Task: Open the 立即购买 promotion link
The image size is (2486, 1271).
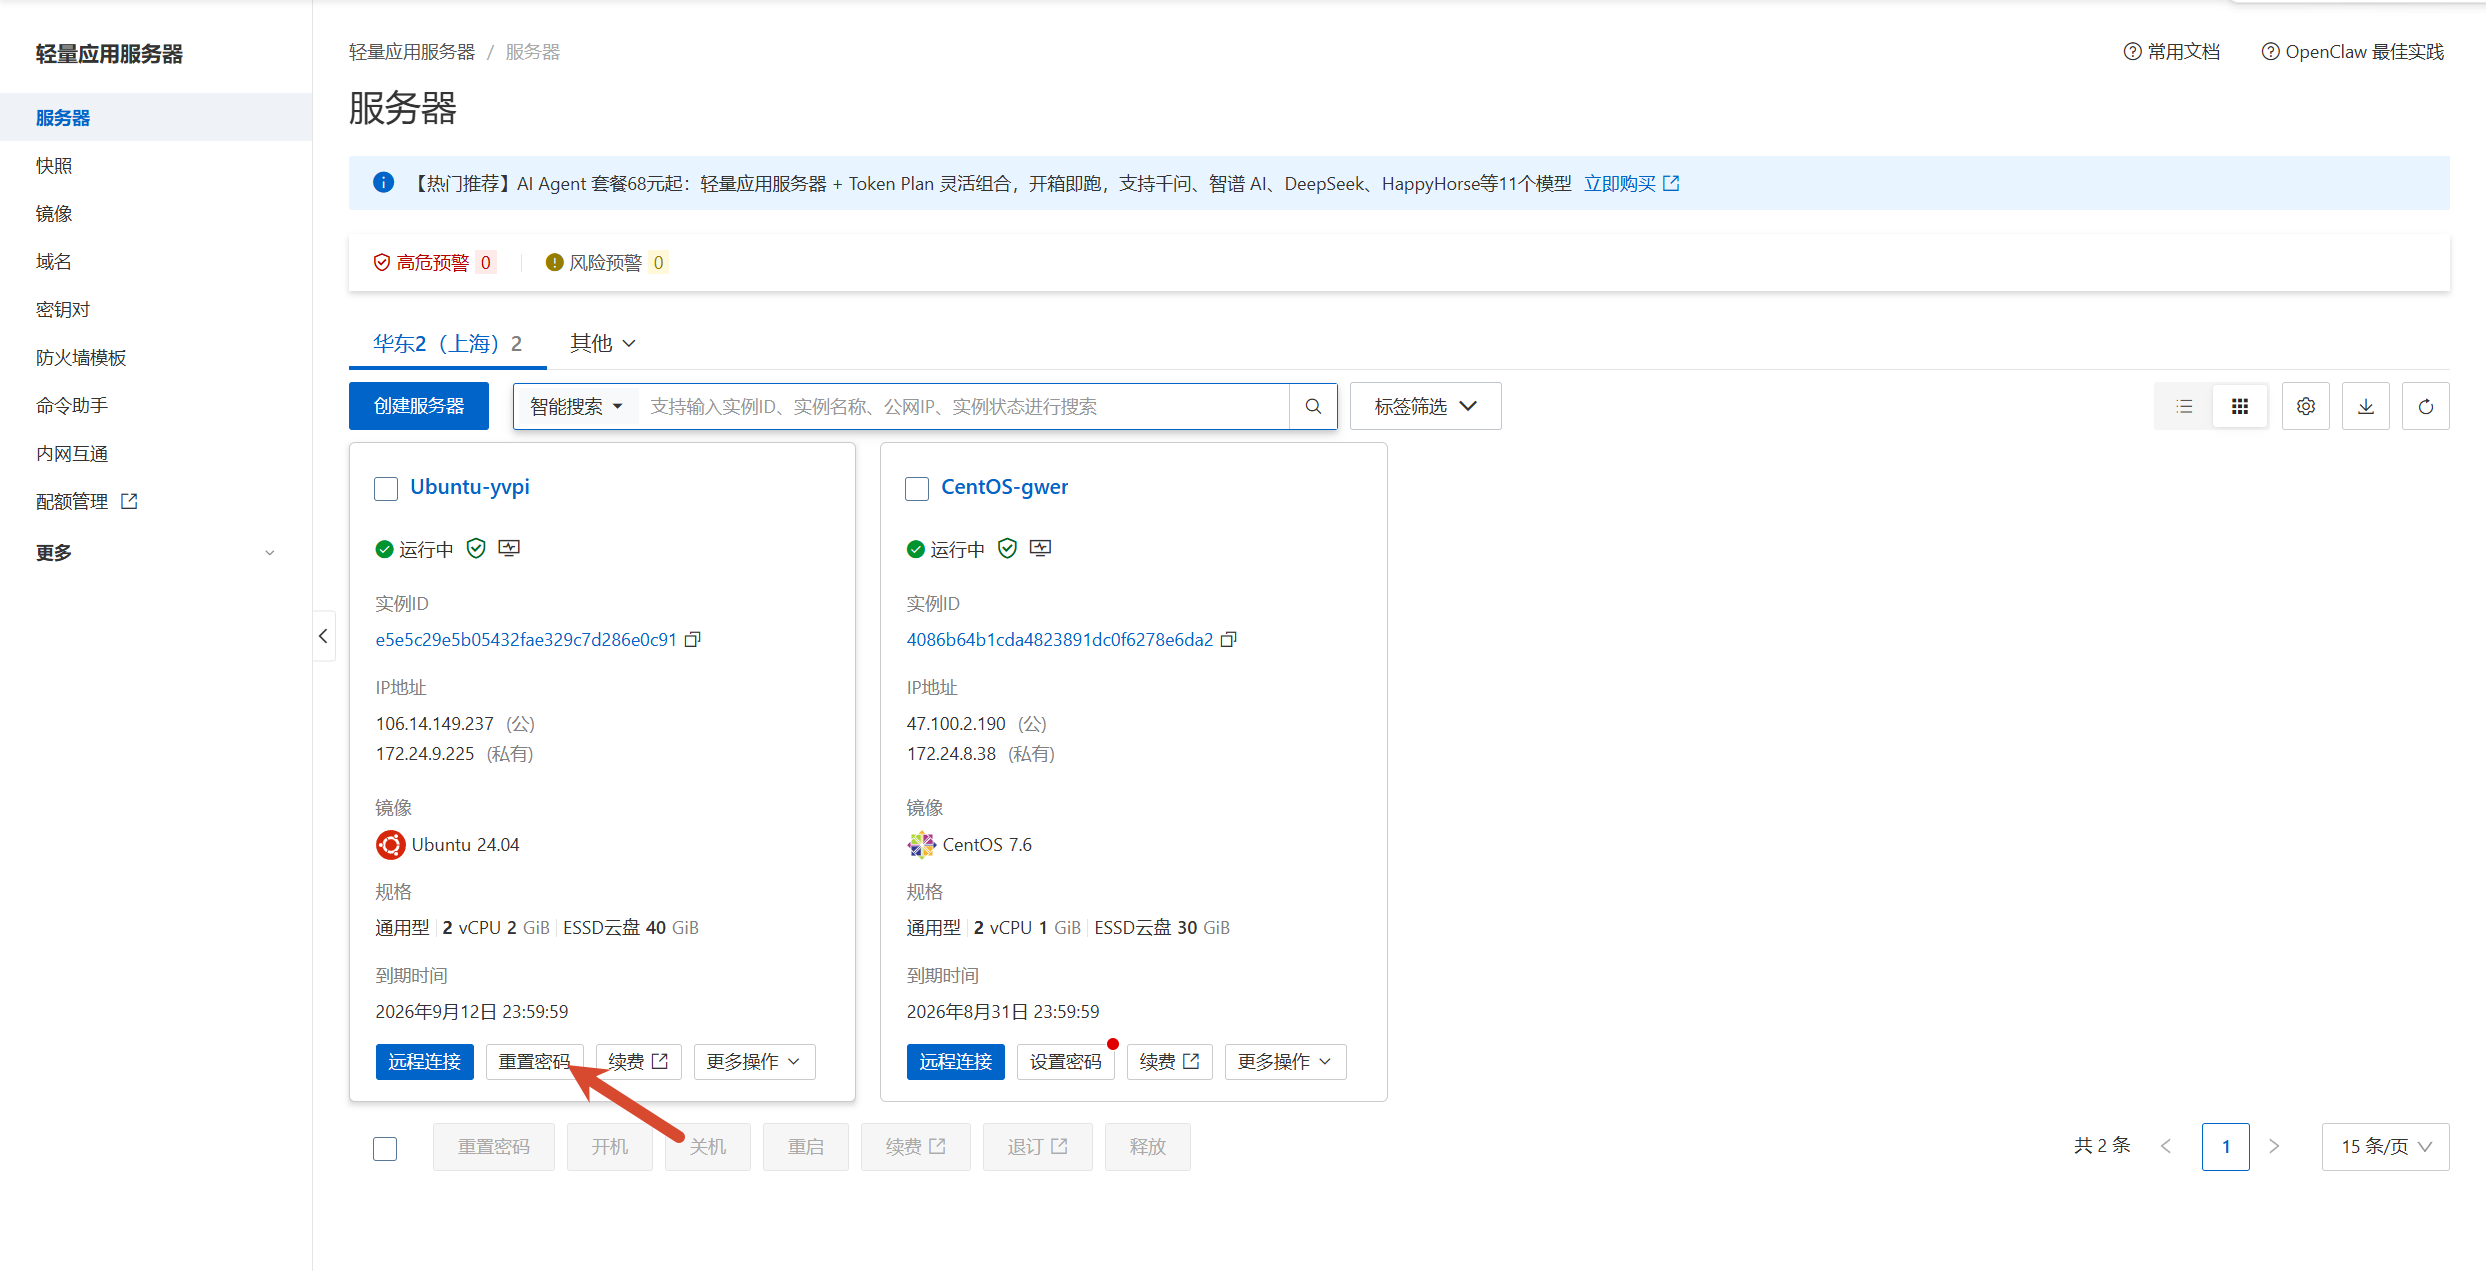Action: [1632, 183]
